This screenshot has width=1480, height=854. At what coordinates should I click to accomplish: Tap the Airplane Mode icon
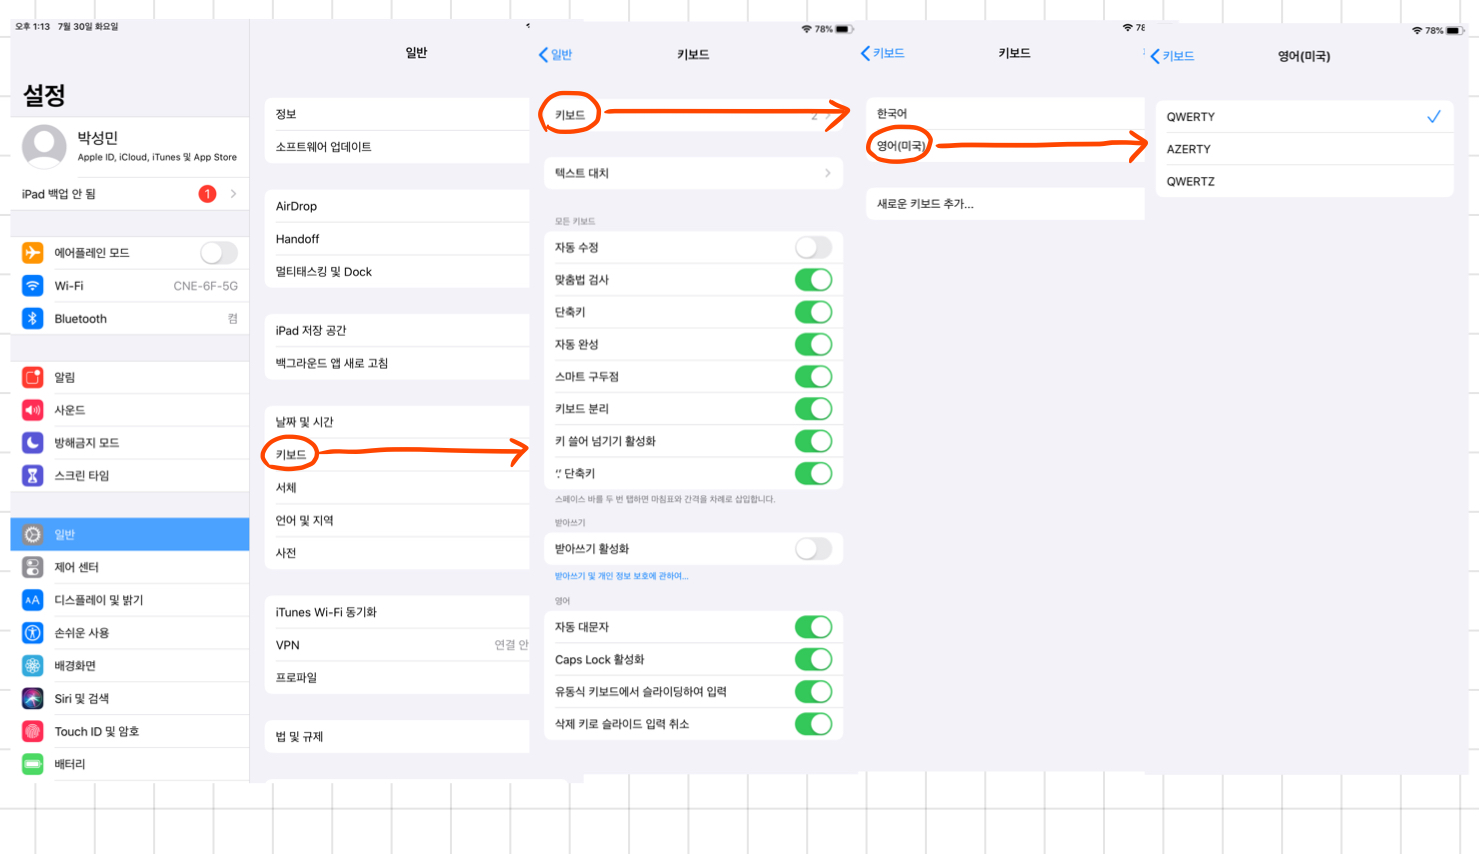click(x=33, y=253)
